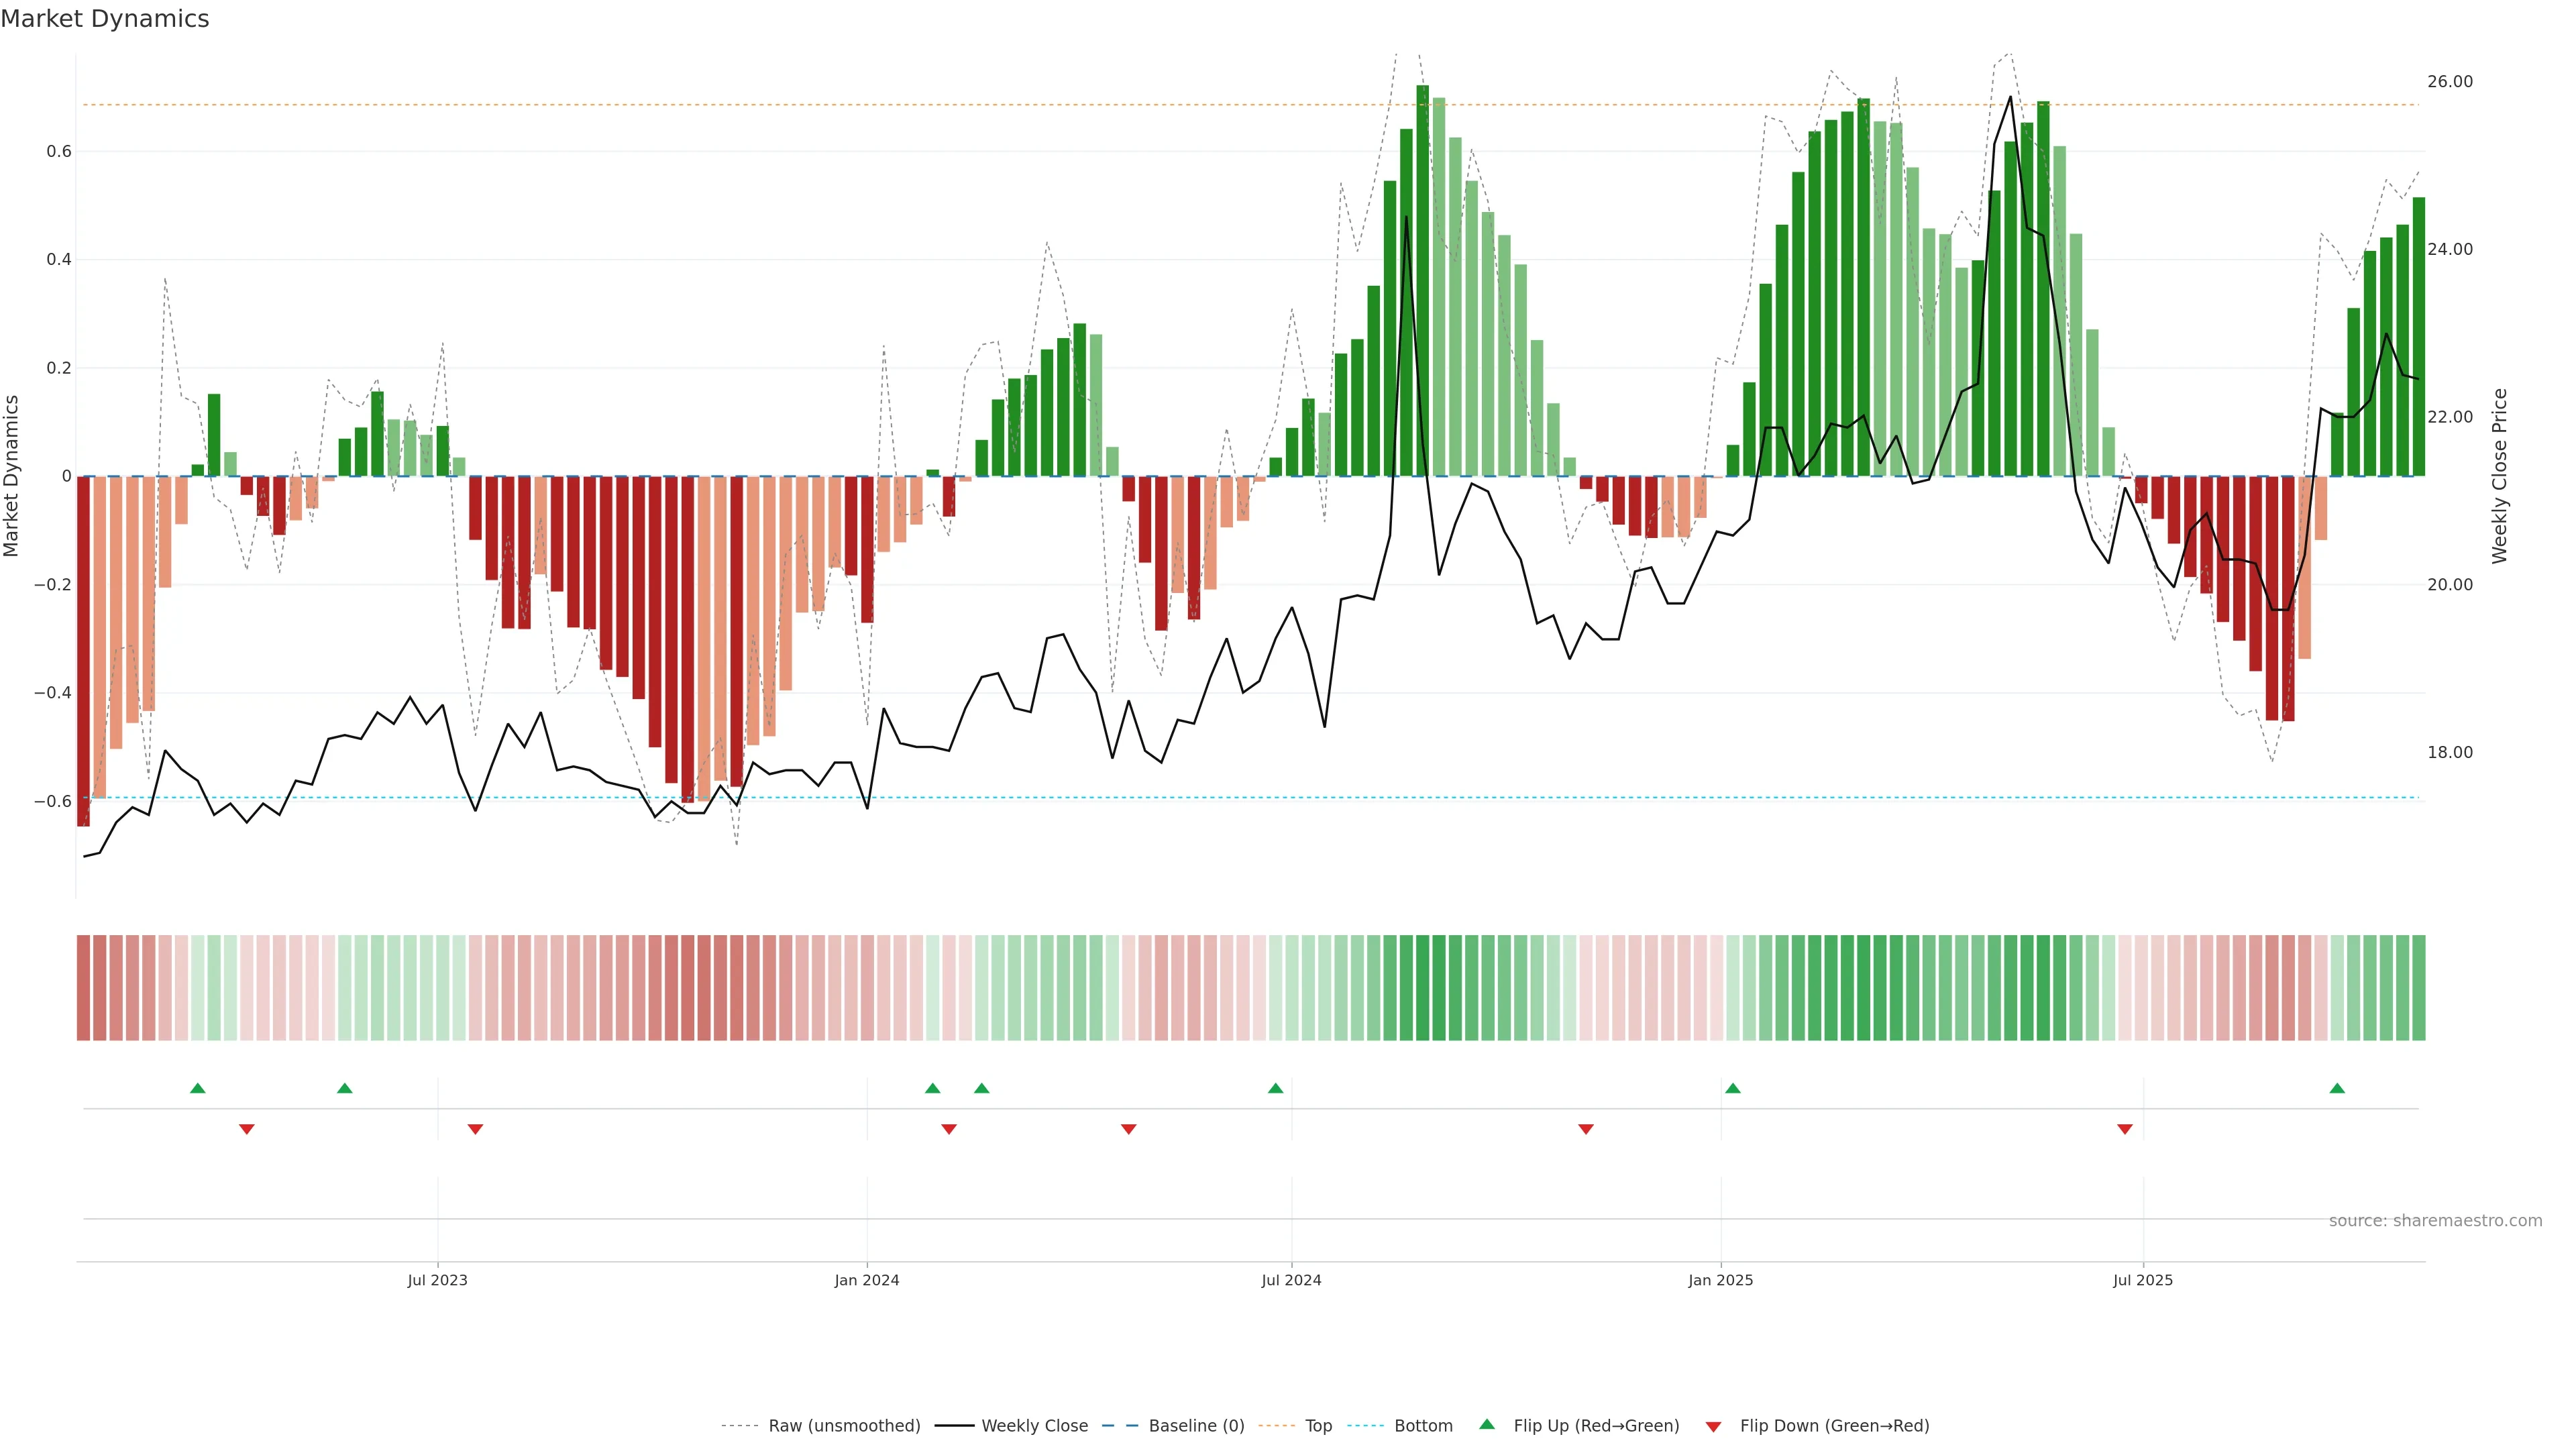Click the Jul 2025 x-axis label
2576x1449 pixels.
(x=2143, y=1280)
